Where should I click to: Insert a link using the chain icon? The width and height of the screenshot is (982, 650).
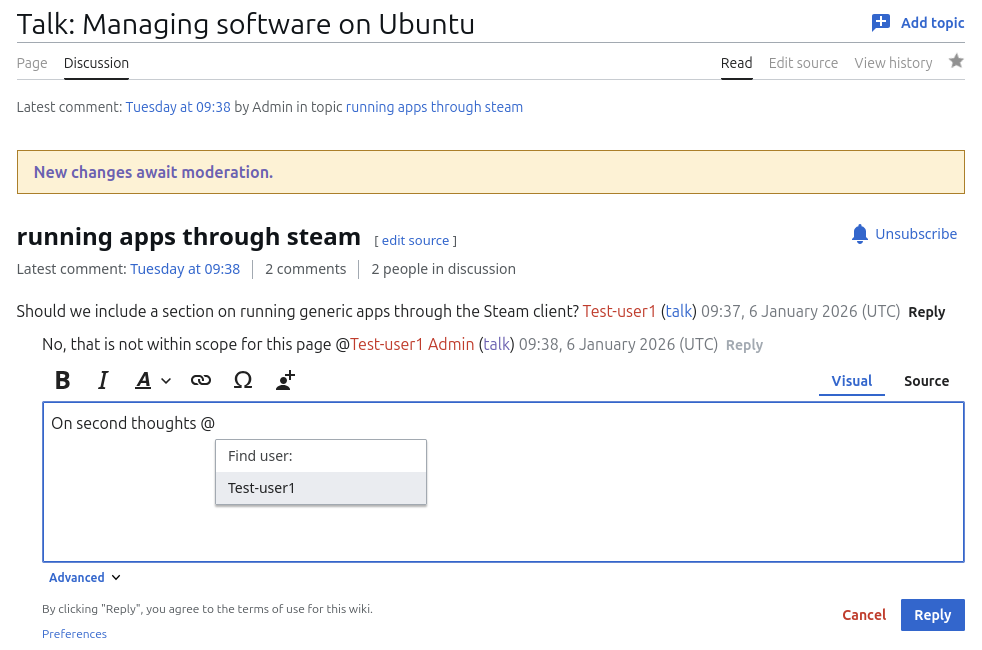click(201, 381)
